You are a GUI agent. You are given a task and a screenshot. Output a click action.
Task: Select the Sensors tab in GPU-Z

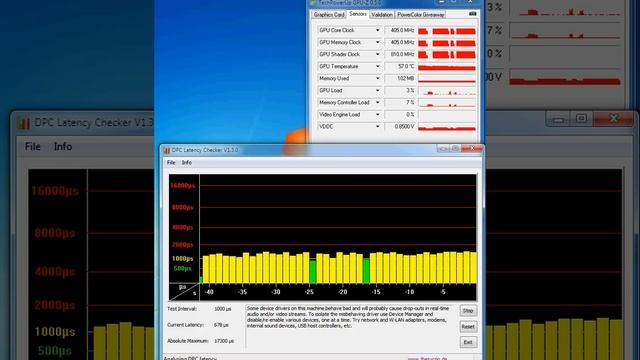pyautogui.click(x=358, y=14)
